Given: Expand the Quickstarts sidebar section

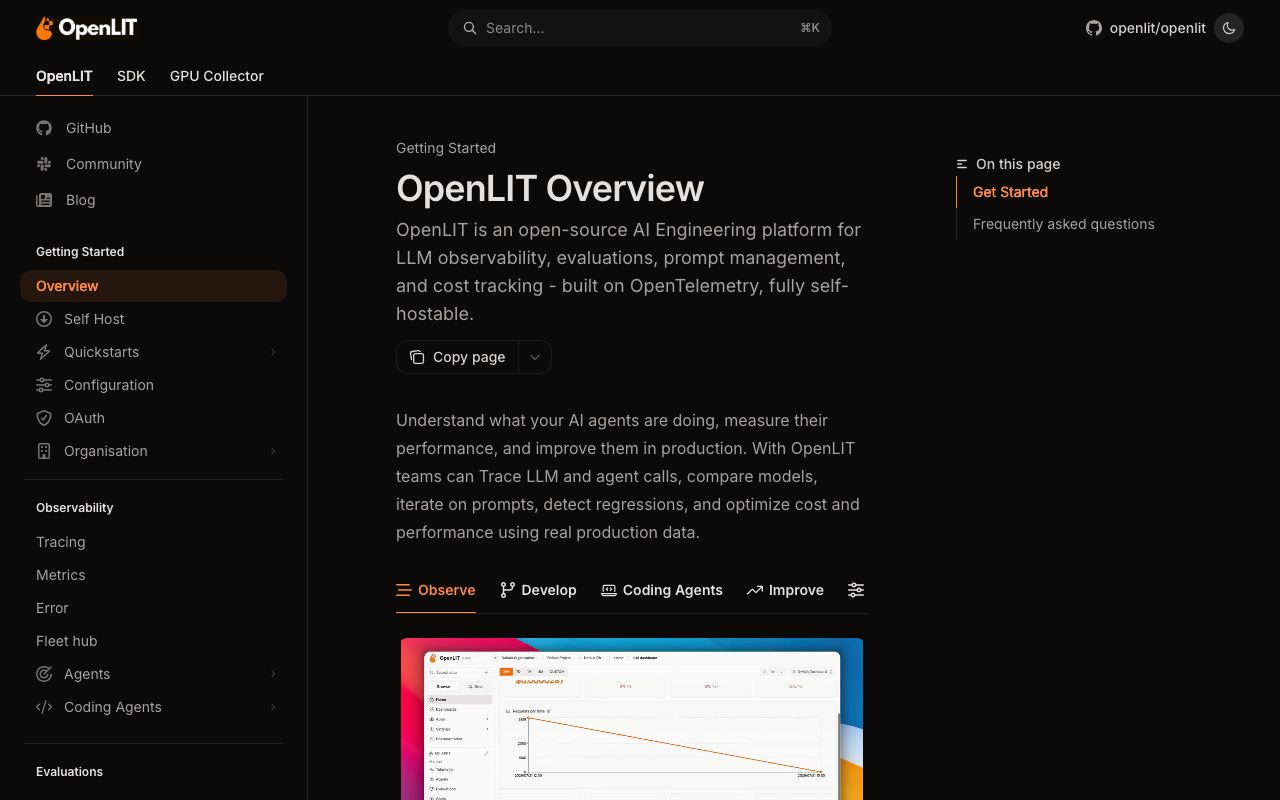Looking at the screenshot, I should point(273,352).
